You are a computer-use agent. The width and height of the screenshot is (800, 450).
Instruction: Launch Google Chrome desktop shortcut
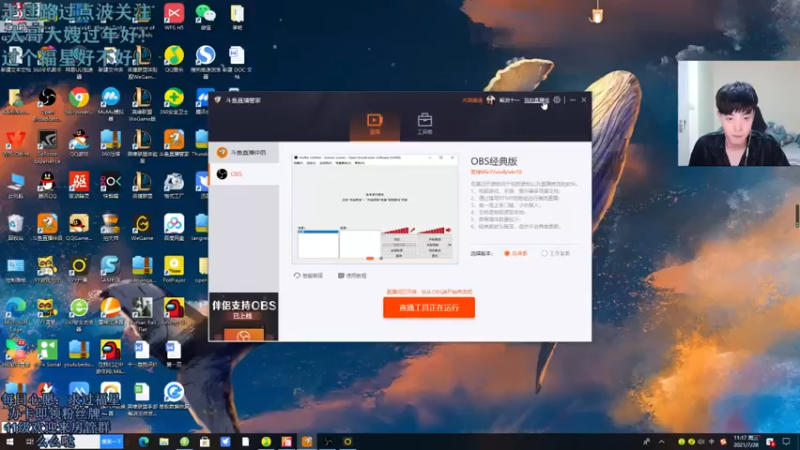(x=79, y=101)
